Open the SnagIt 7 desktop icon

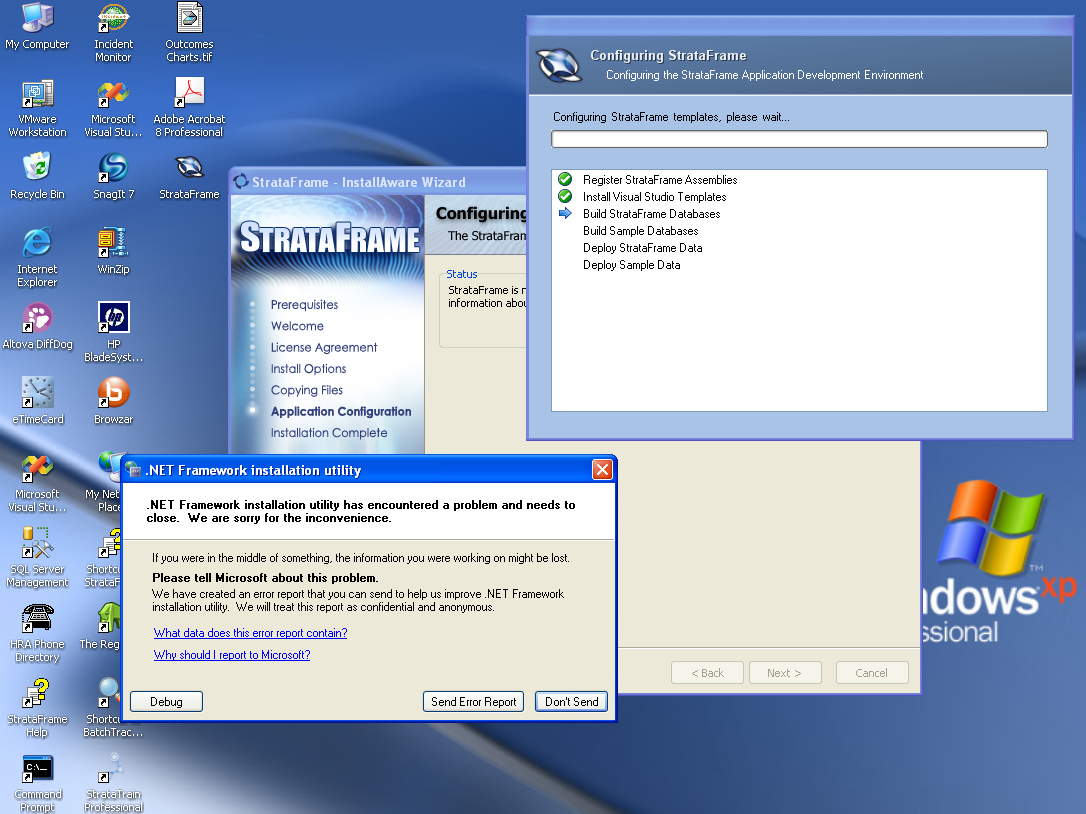click(x=113, y=168)
